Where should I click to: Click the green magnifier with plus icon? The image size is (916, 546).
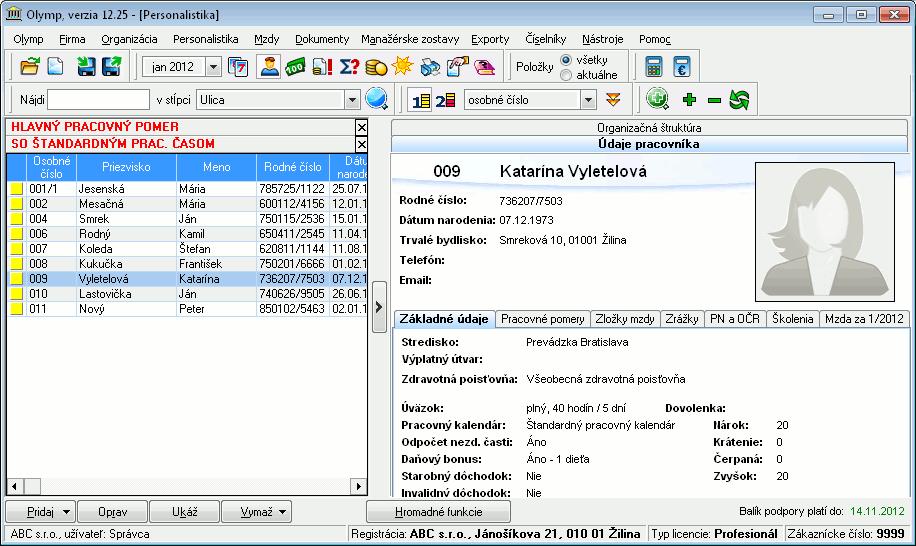(657, 99)
